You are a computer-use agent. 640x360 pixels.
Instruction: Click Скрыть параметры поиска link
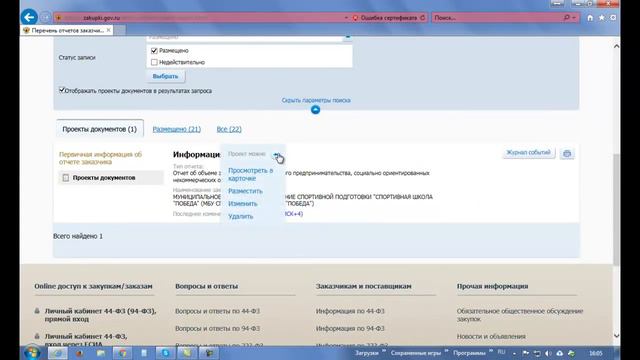click(x=316, y=100)
